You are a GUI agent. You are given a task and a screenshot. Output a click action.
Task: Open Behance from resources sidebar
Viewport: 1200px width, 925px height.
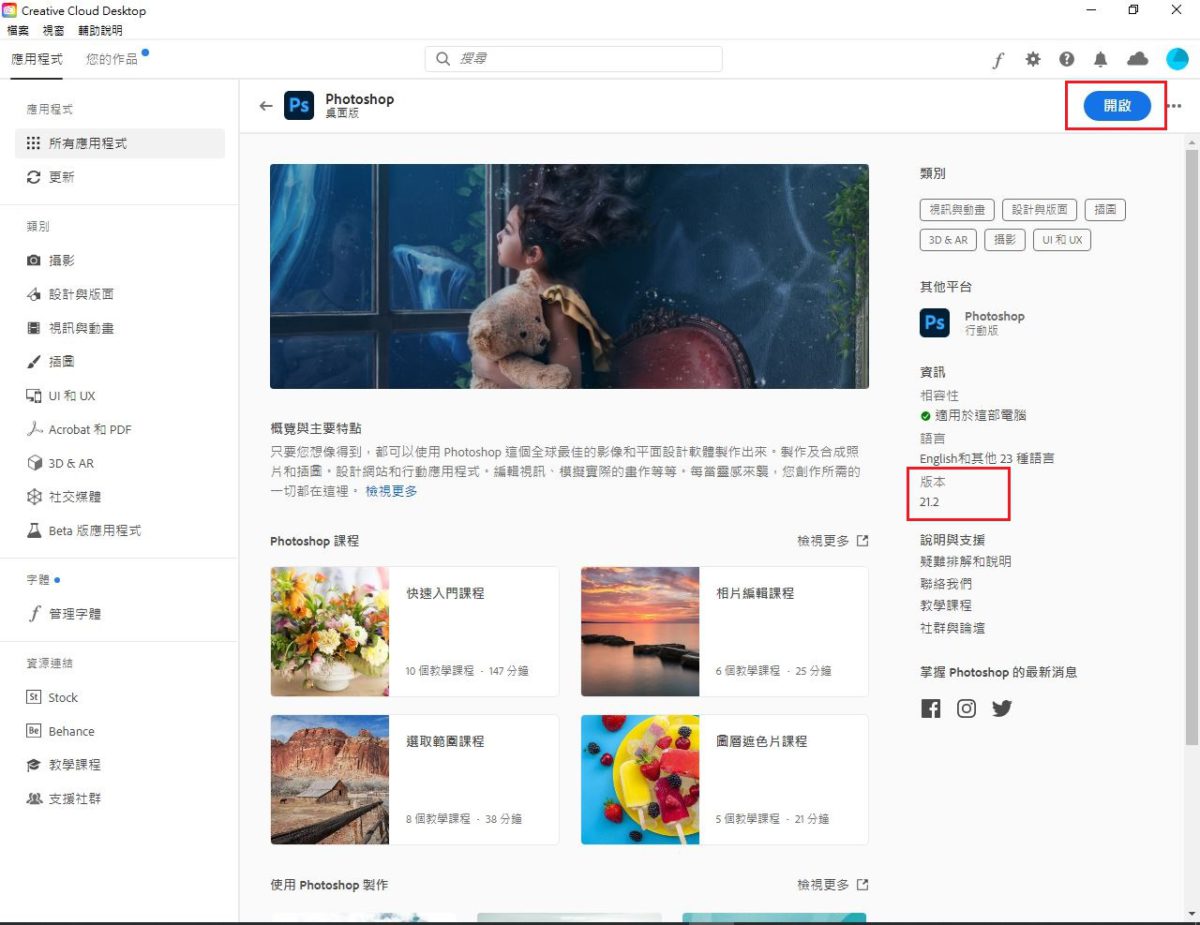point(72,731)
